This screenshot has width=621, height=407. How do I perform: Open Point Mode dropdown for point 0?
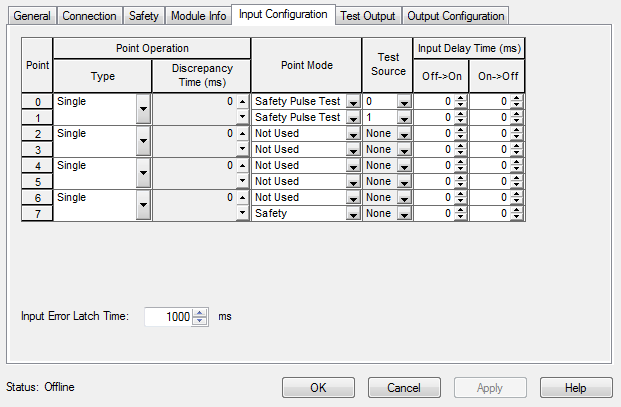click(x=352, y=102)
